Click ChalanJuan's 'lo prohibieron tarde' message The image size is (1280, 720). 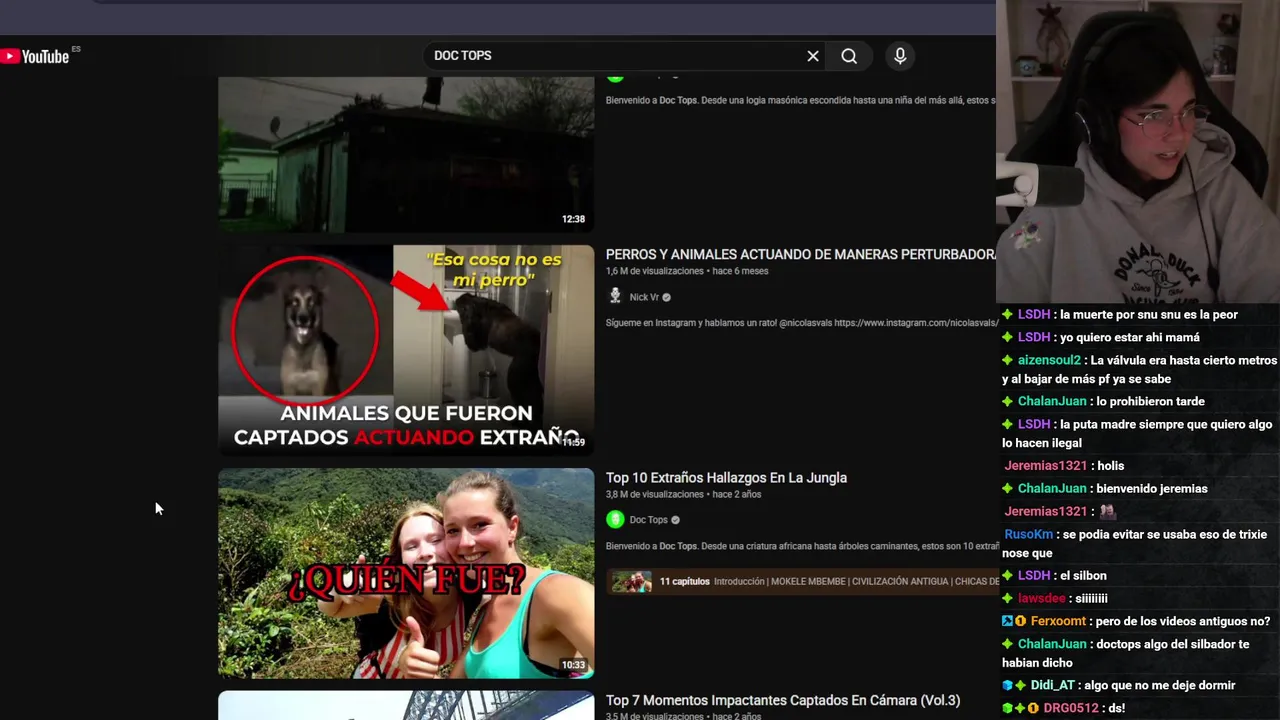click(1150, 401)
